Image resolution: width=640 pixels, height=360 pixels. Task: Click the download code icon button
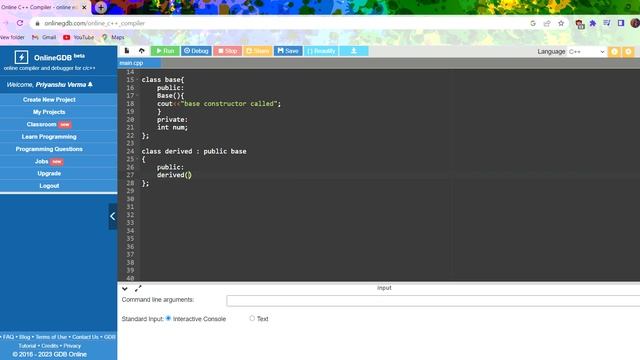click(x=354, y=51)
